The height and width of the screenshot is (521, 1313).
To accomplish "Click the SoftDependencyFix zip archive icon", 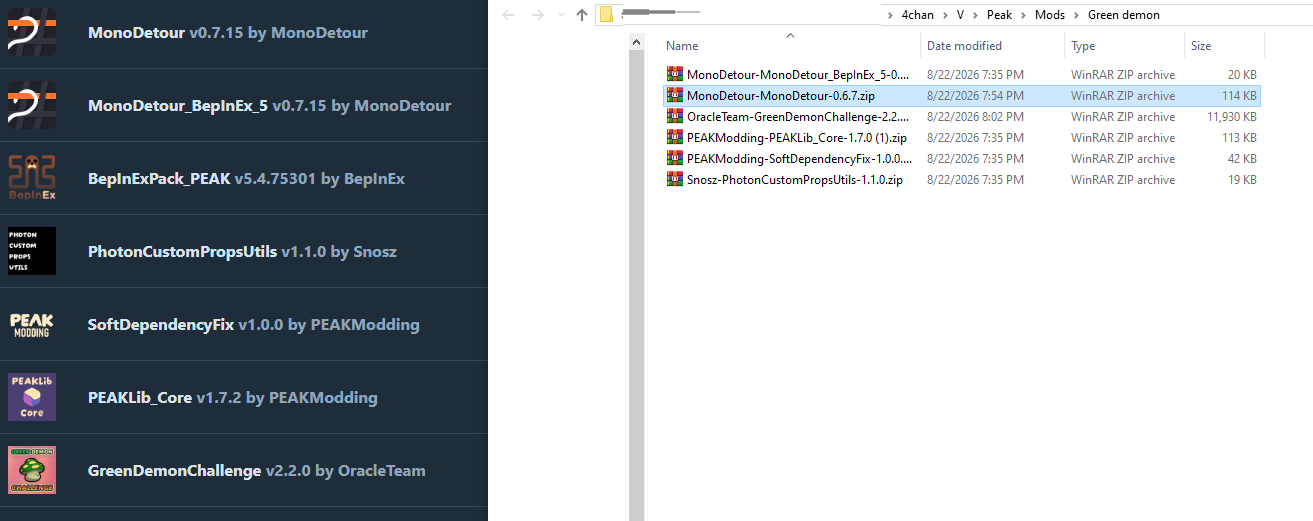I will [x=674, y=159].
